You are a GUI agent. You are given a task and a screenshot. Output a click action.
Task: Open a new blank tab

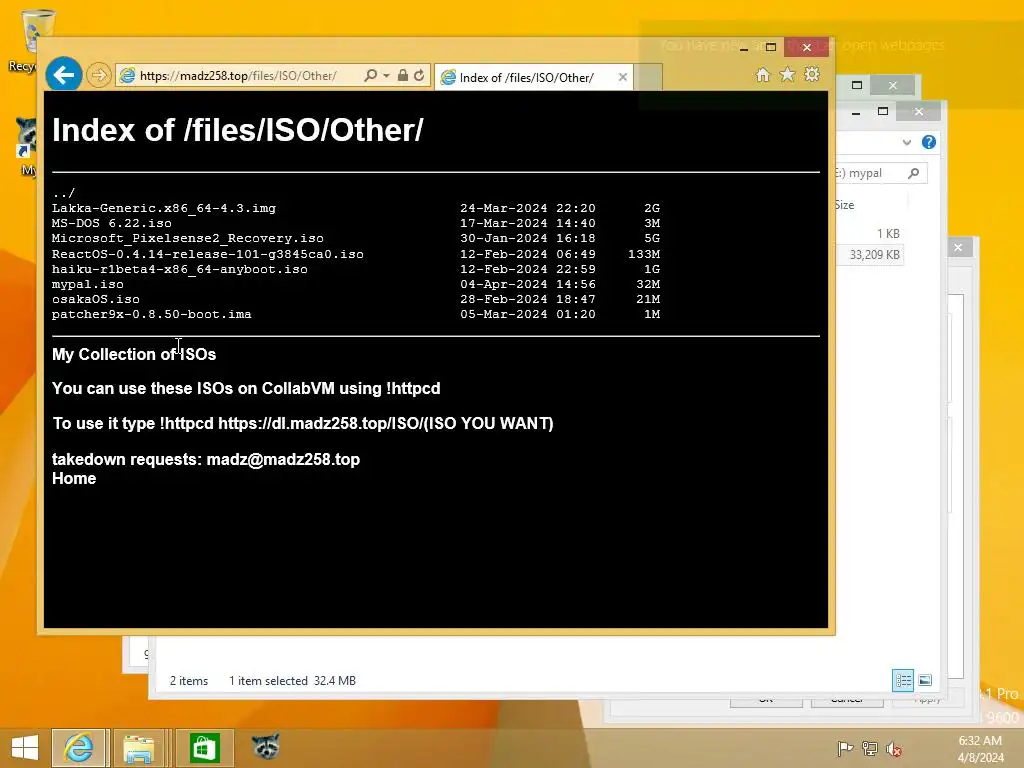click(x=648, y=77)
